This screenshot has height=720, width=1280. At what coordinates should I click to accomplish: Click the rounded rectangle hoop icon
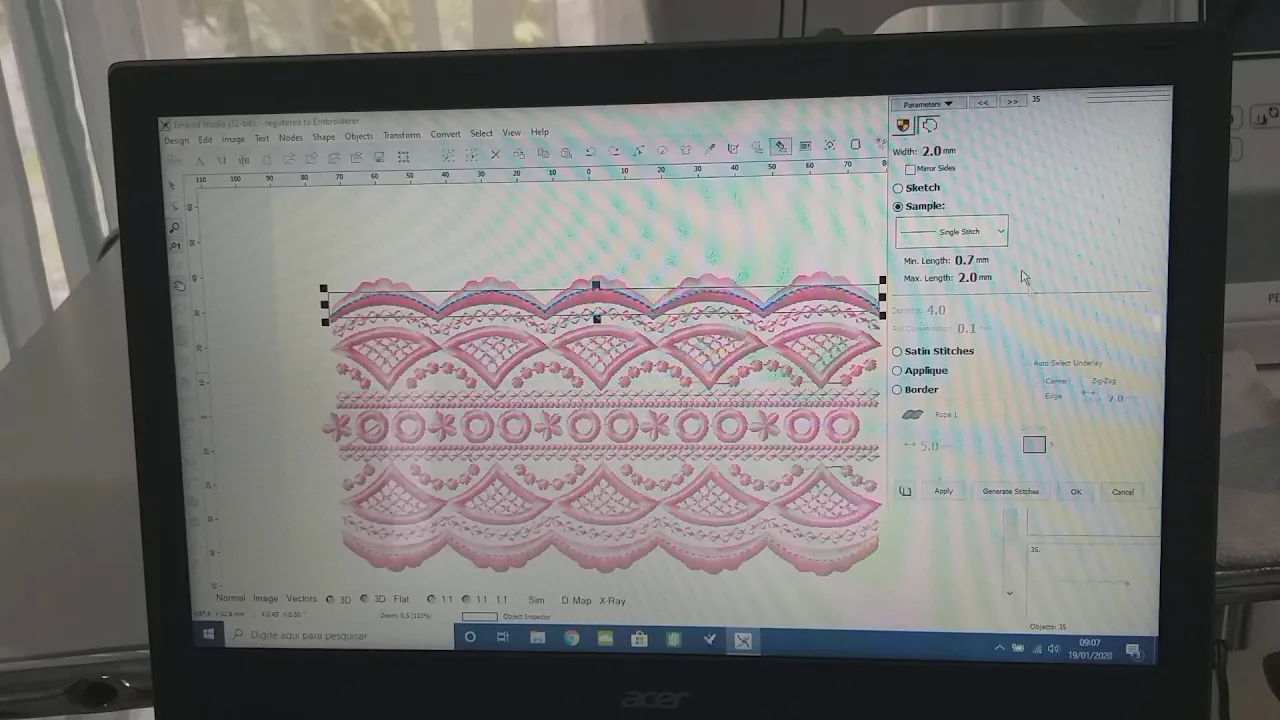point(855,145)
